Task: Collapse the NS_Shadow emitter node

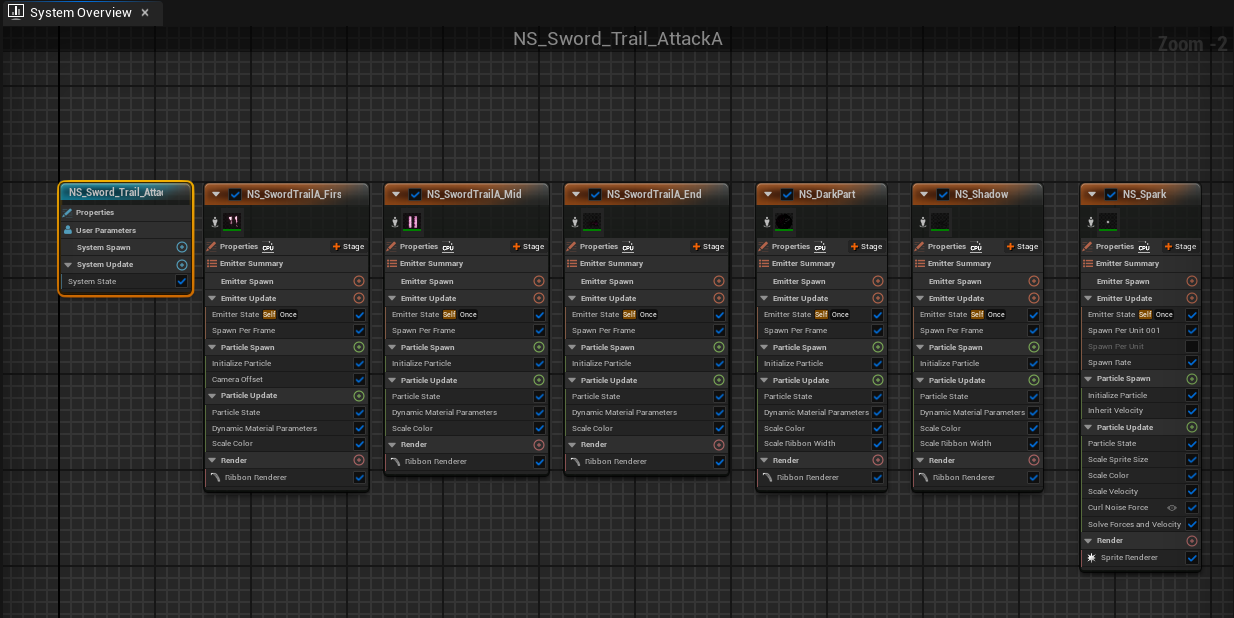Action: point(923,194)
